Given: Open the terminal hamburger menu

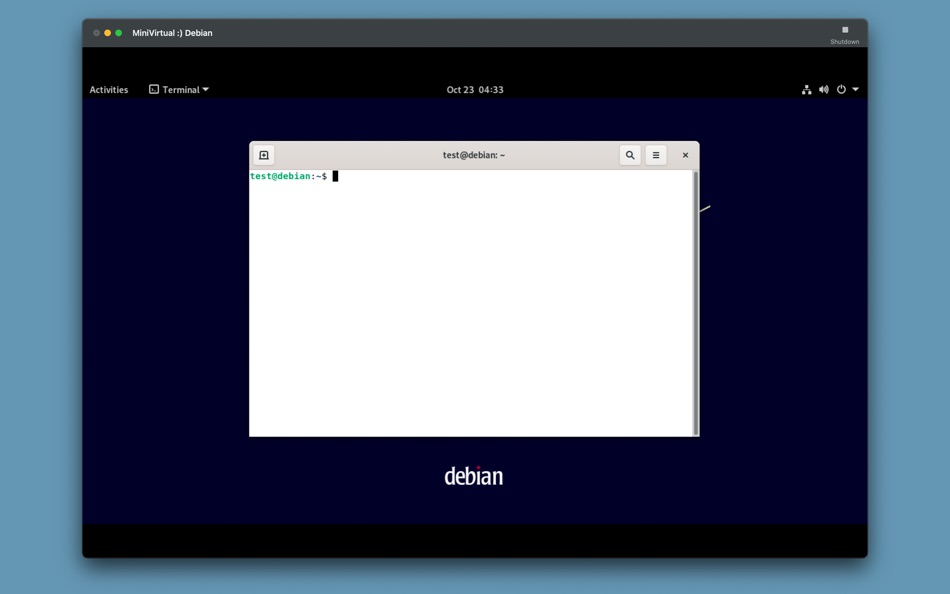Looking at the screenshot, I should tap(656, 155).
